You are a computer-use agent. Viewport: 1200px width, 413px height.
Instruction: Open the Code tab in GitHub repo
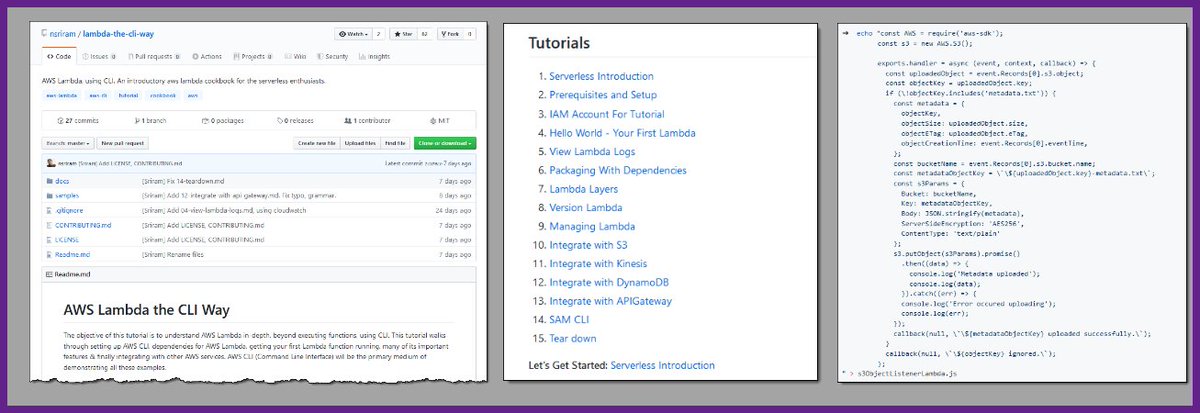(58, 57)
